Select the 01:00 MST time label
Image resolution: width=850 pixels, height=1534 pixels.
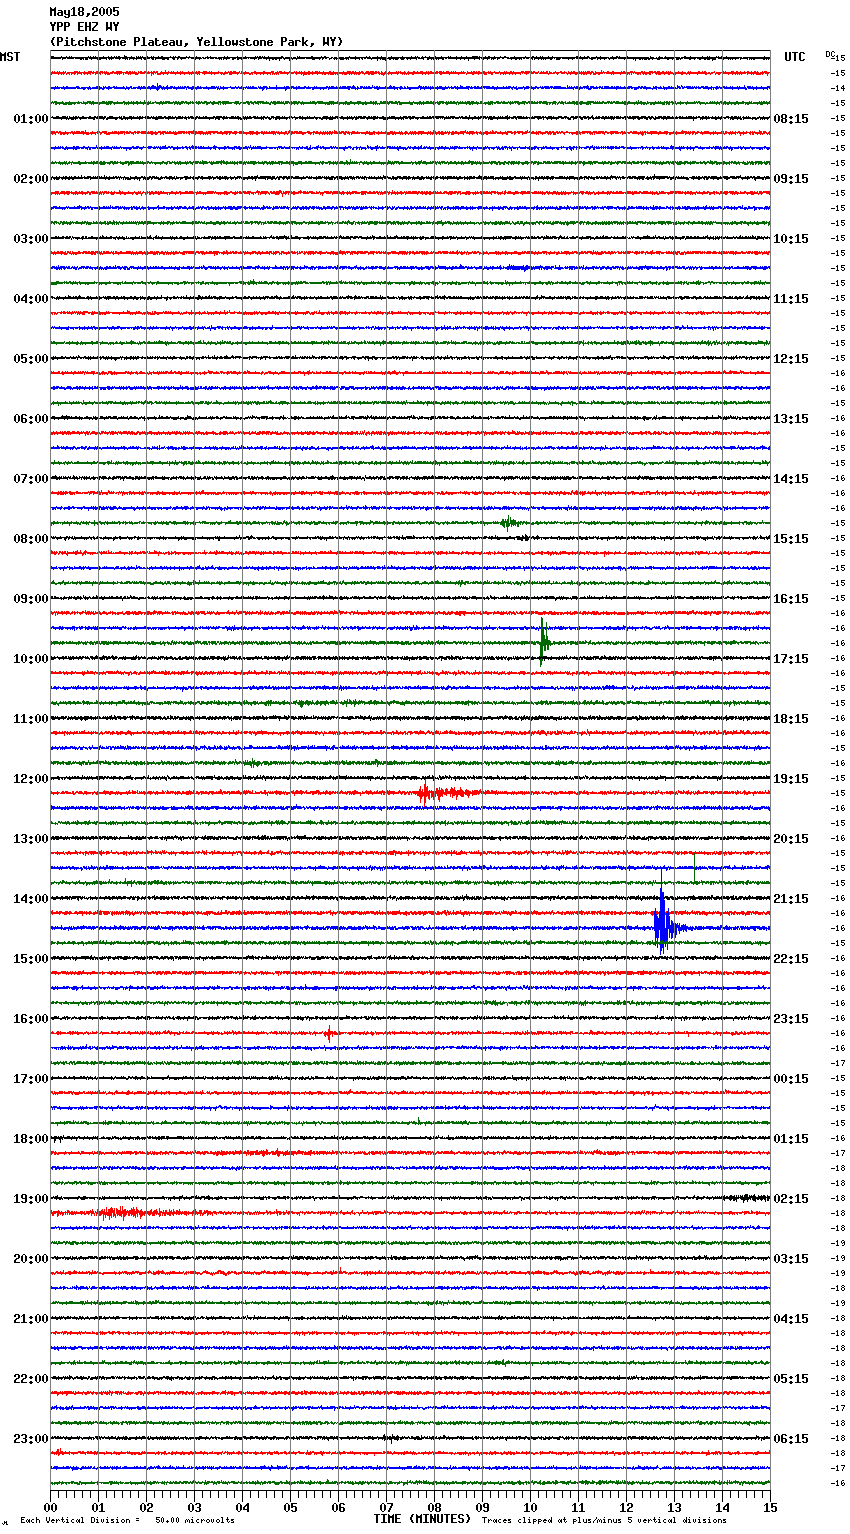(30, 119)
